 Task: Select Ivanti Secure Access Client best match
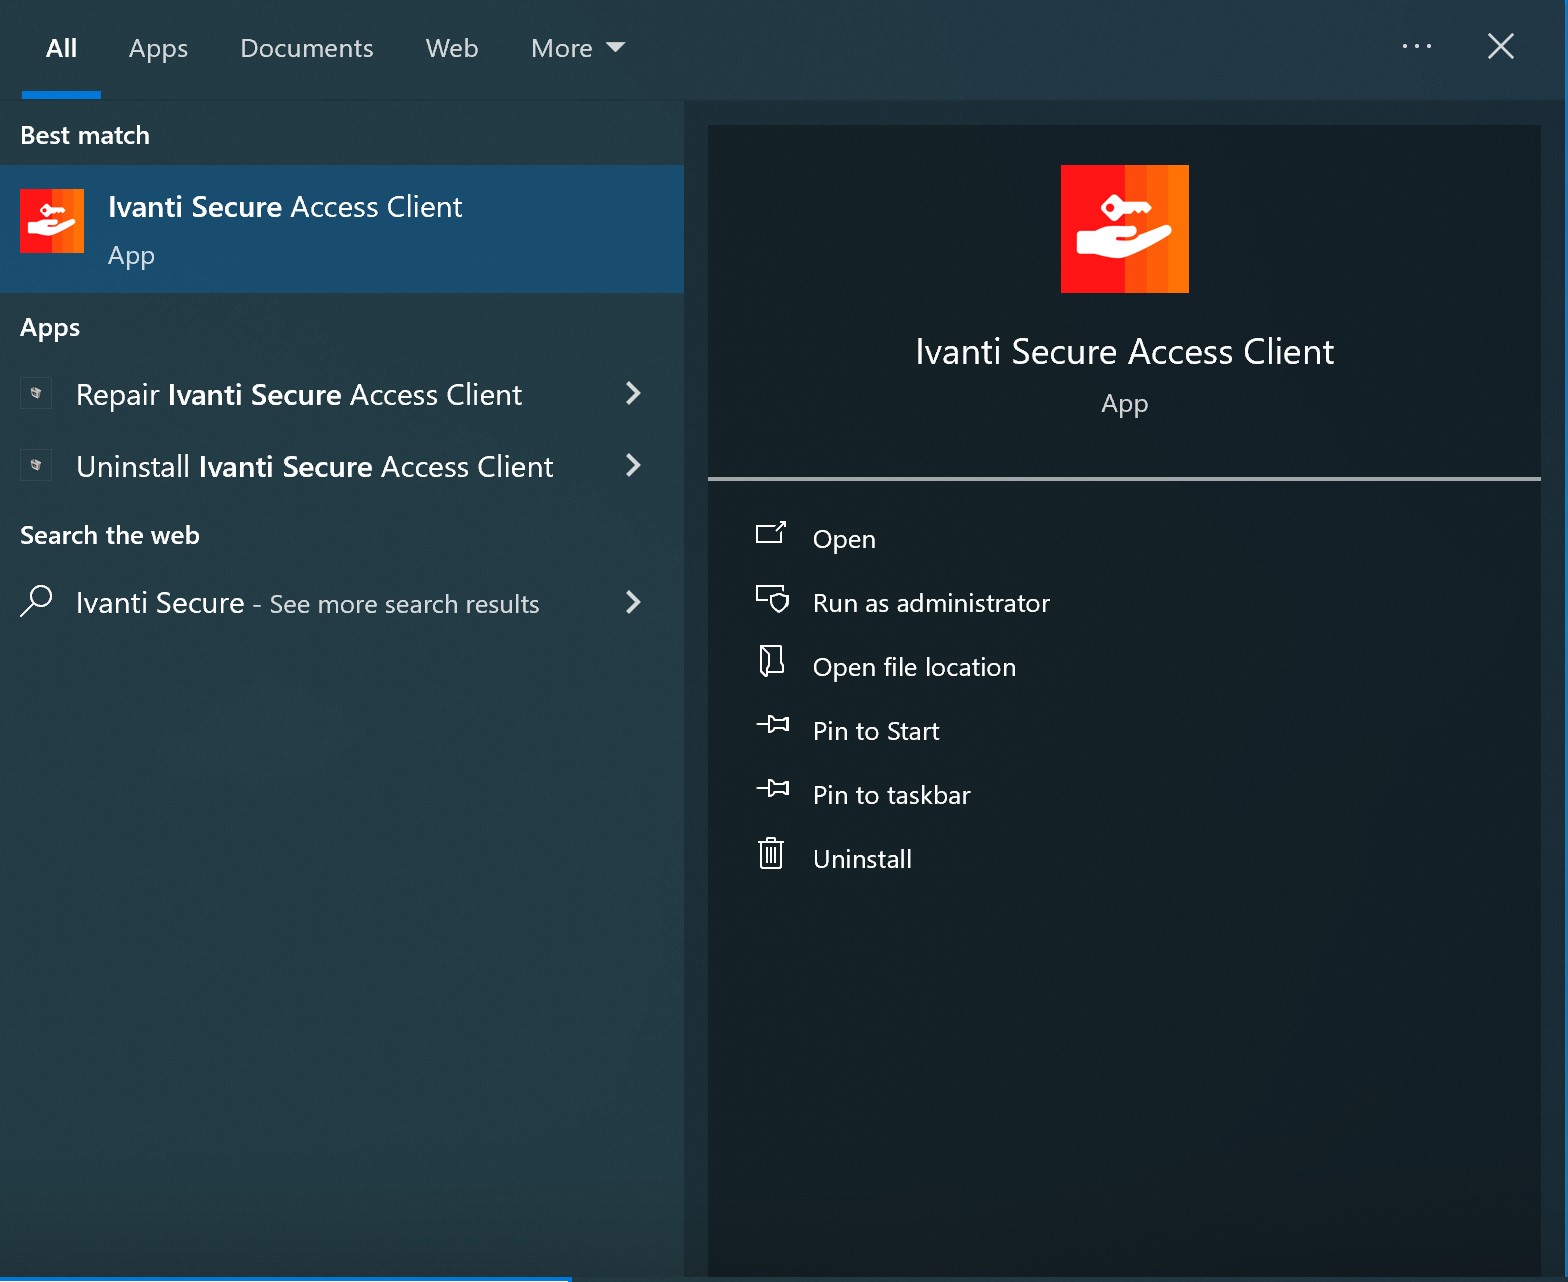342,229
